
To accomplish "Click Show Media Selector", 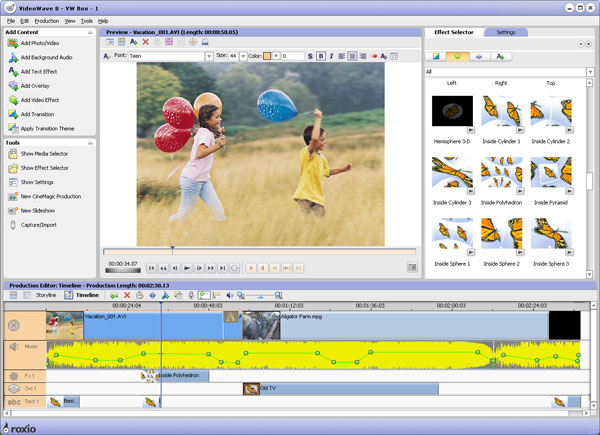I will 45,153.
